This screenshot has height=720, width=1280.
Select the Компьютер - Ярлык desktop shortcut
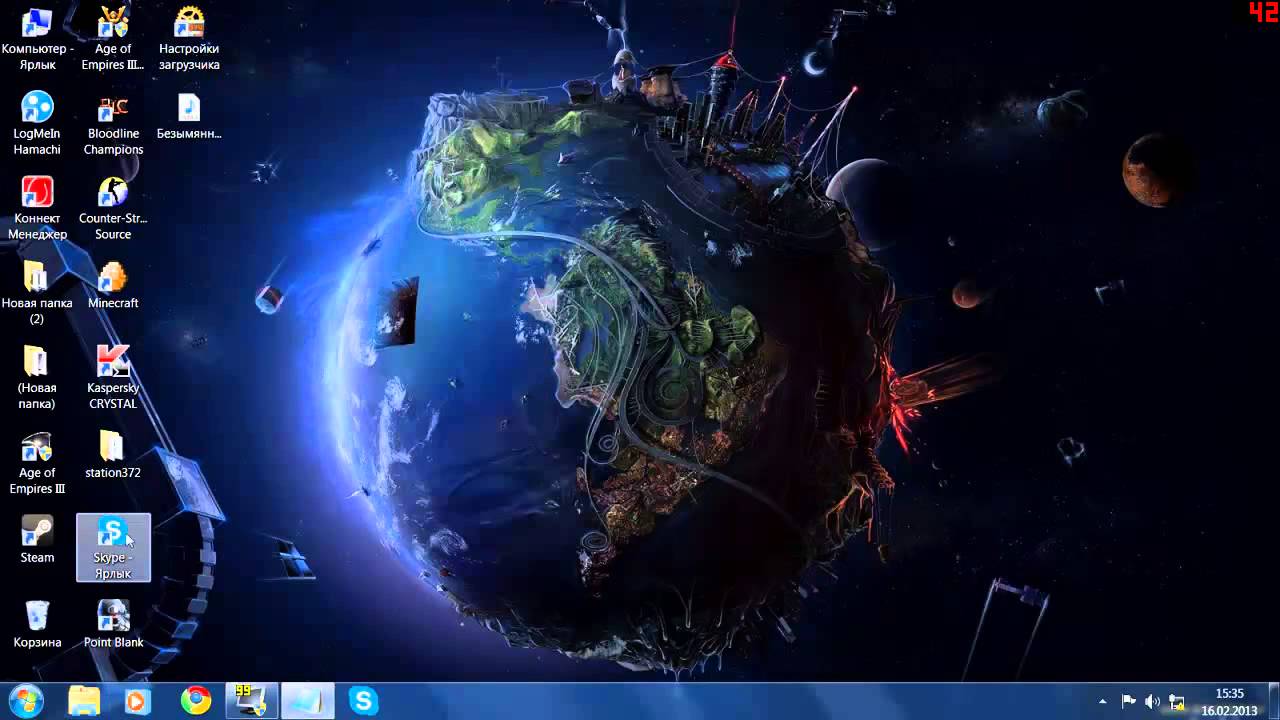pyautogui.click(x=37, y=40)
